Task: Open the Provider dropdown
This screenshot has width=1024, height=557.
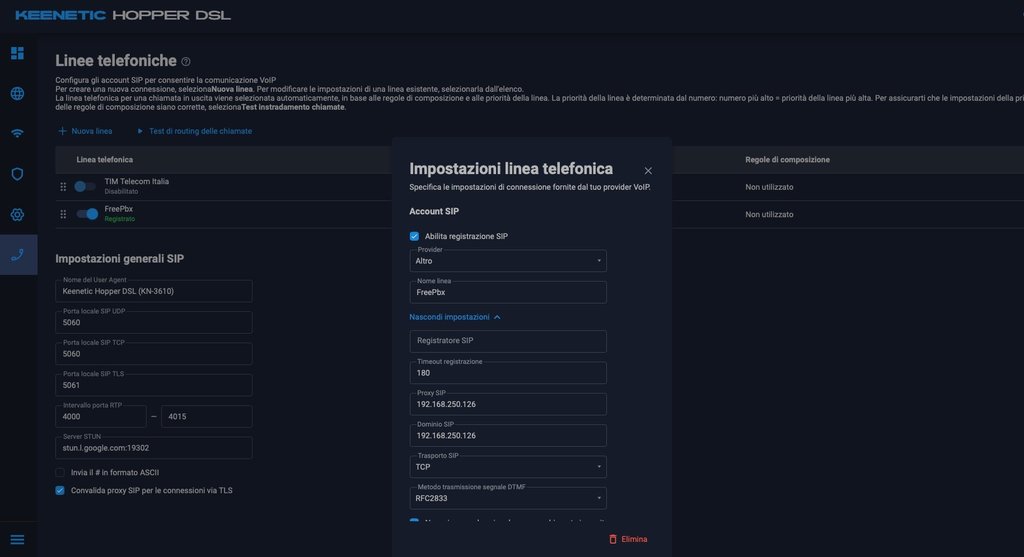Action: click(508, 261)
